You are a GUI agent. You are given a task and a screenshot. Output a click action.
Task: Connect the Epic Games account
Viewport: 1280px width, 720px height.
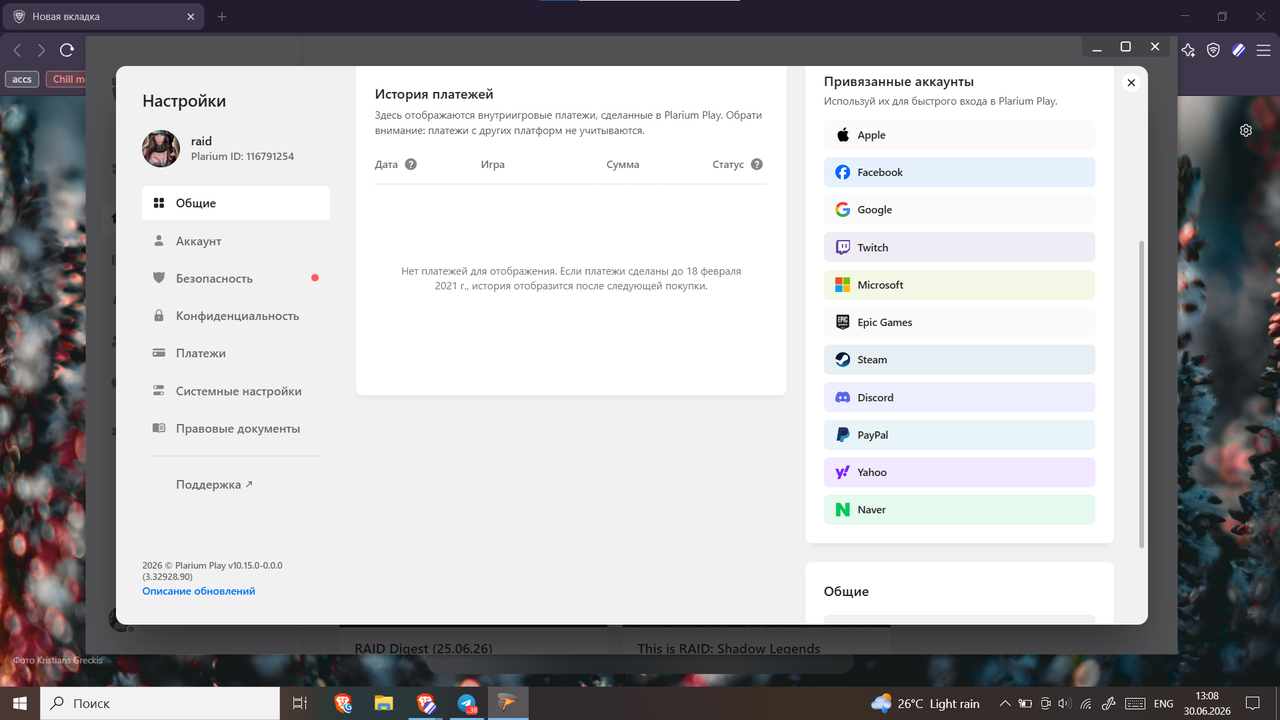click(959, 322)
